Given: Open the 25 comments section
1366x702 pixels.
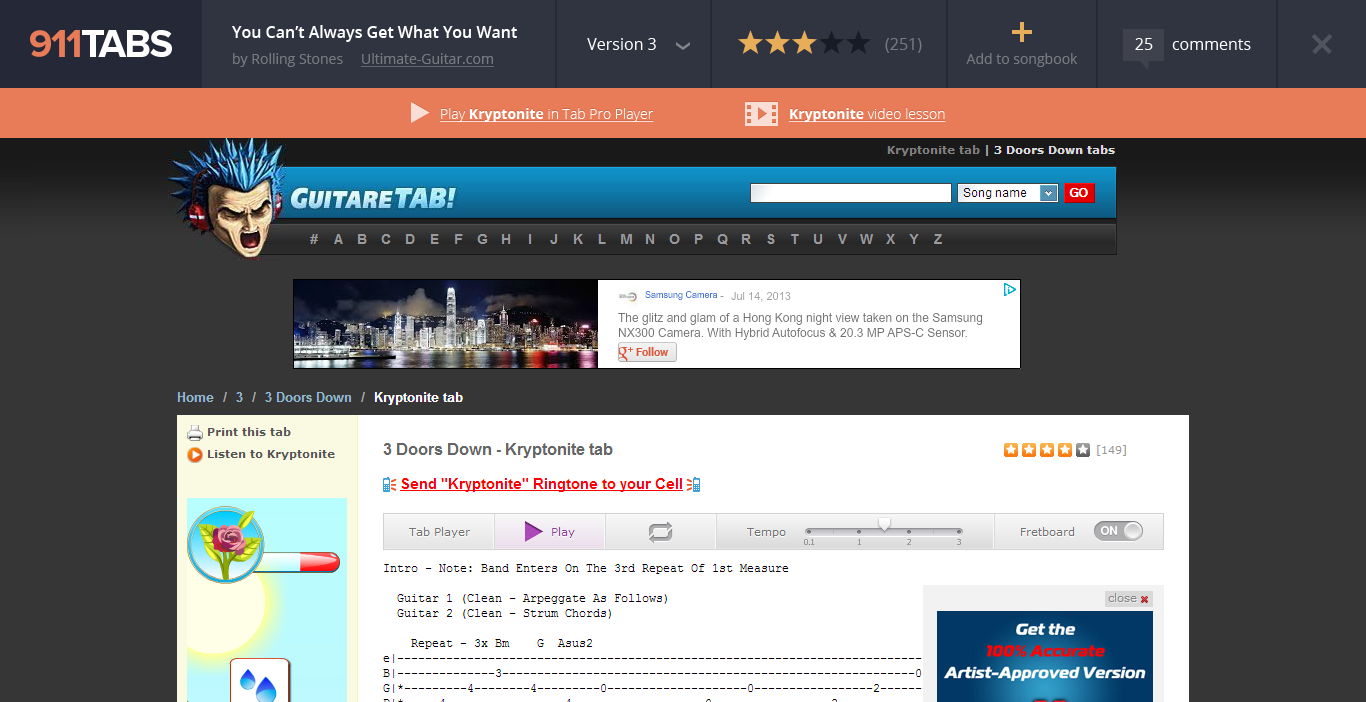Looking at the screenshot, I should click(x=1187, y=44).
